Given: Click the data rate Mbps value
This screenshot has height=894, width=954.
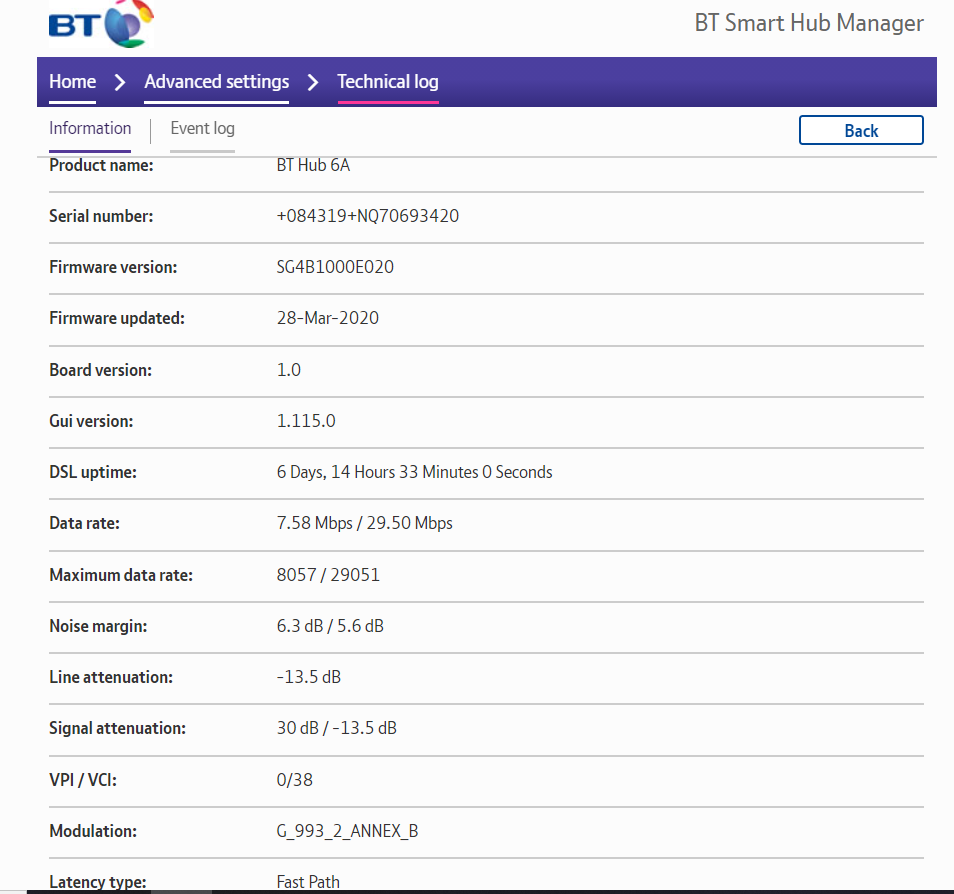Looking at the screenshot, I should (364, 524).
